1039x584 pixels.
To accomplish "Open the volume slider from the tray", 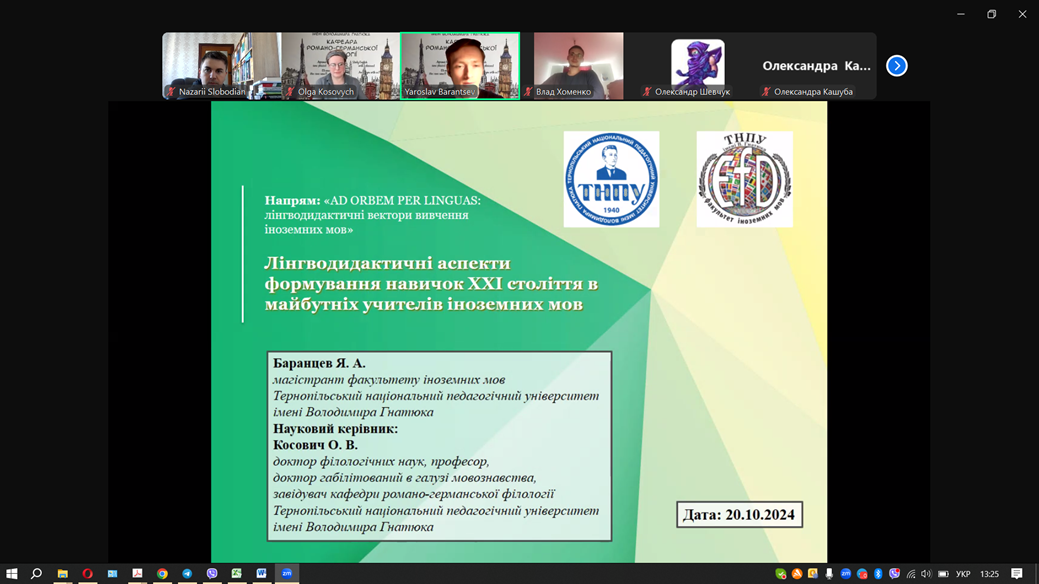I will (926, 573).
